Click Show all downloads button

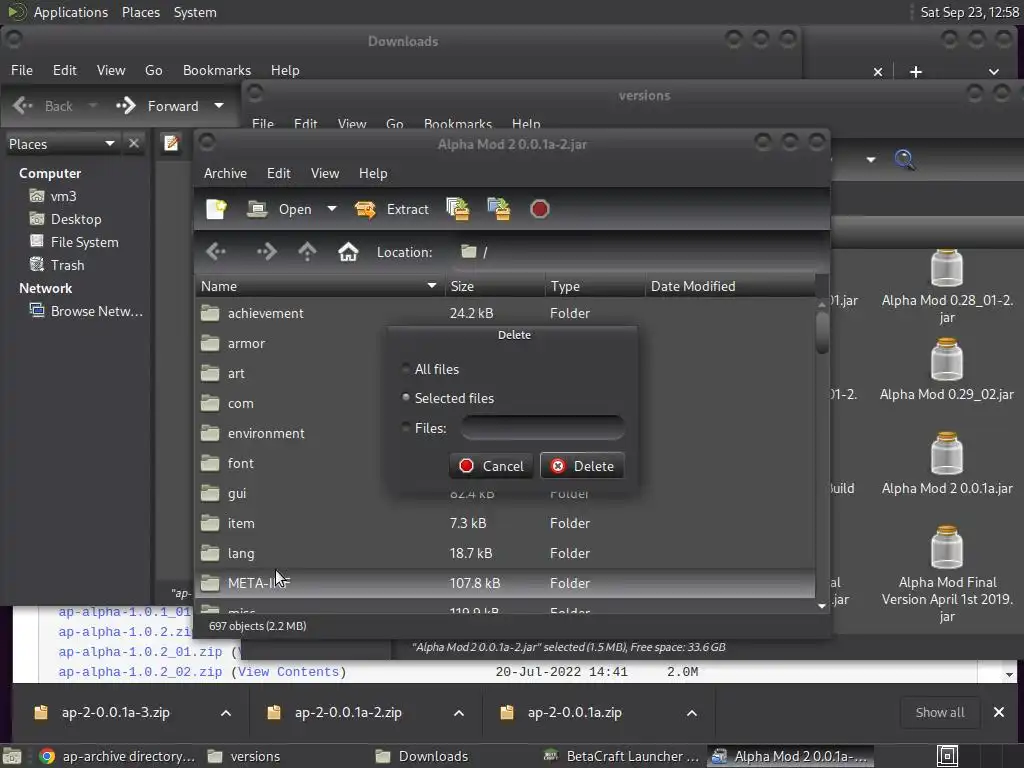click(940, 712)
